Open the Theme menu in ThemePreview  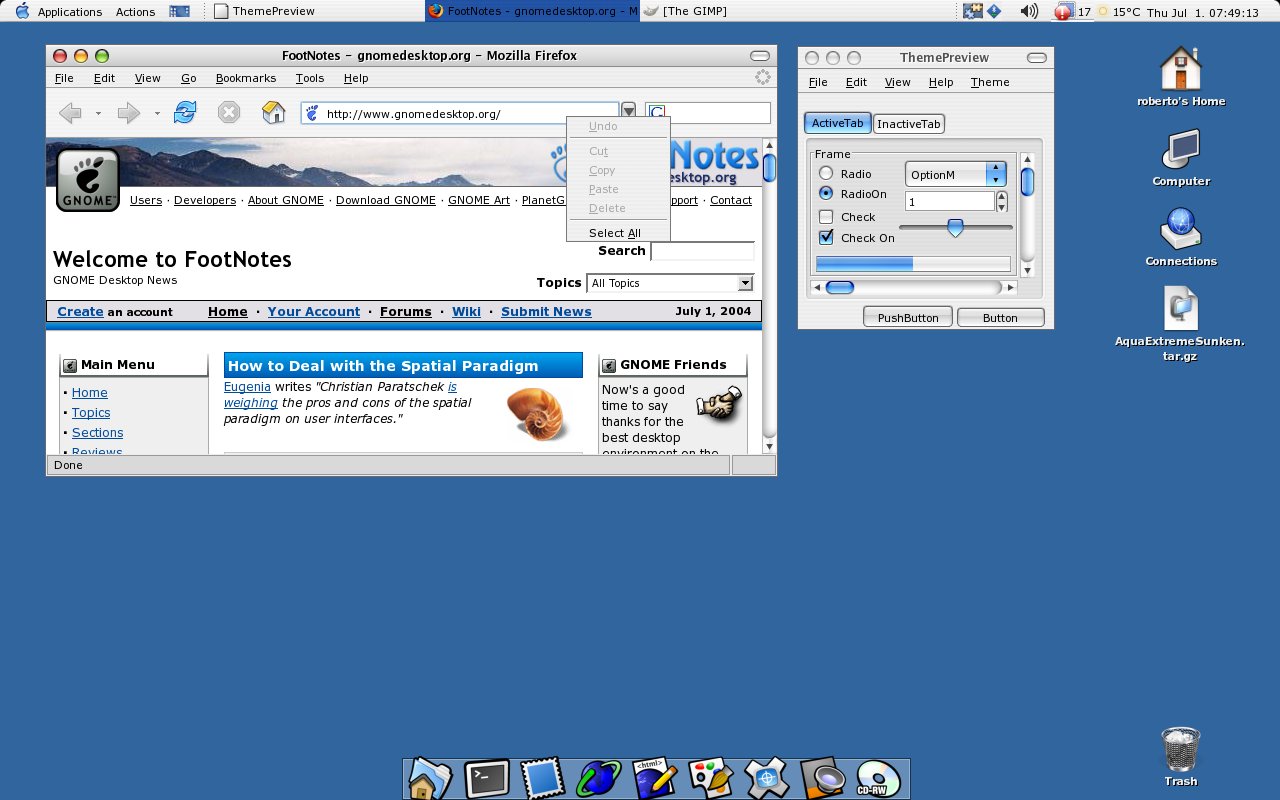[x=990, y=82]
